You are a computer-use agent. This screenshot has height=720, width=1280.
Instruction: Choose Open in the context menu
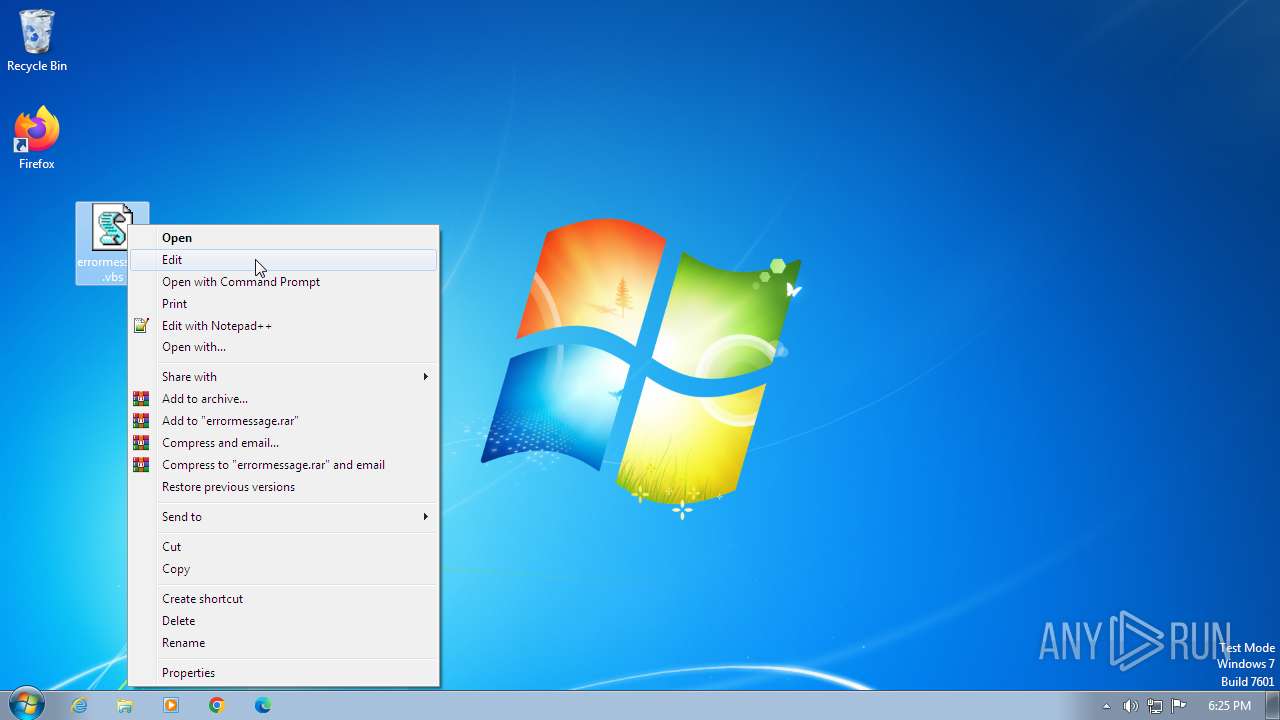coord(284,238)
